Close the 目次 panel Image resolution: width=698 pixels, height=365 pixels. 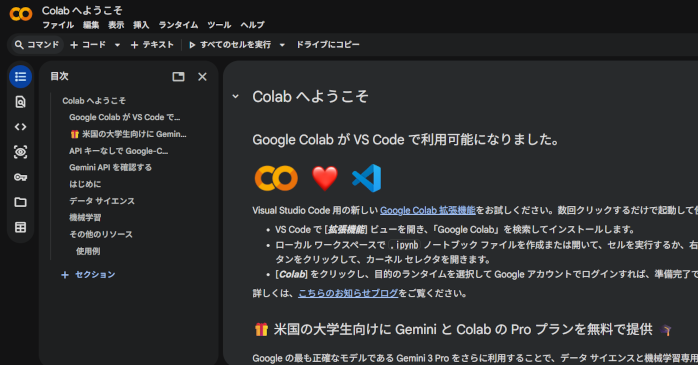(x=202, y=77)
